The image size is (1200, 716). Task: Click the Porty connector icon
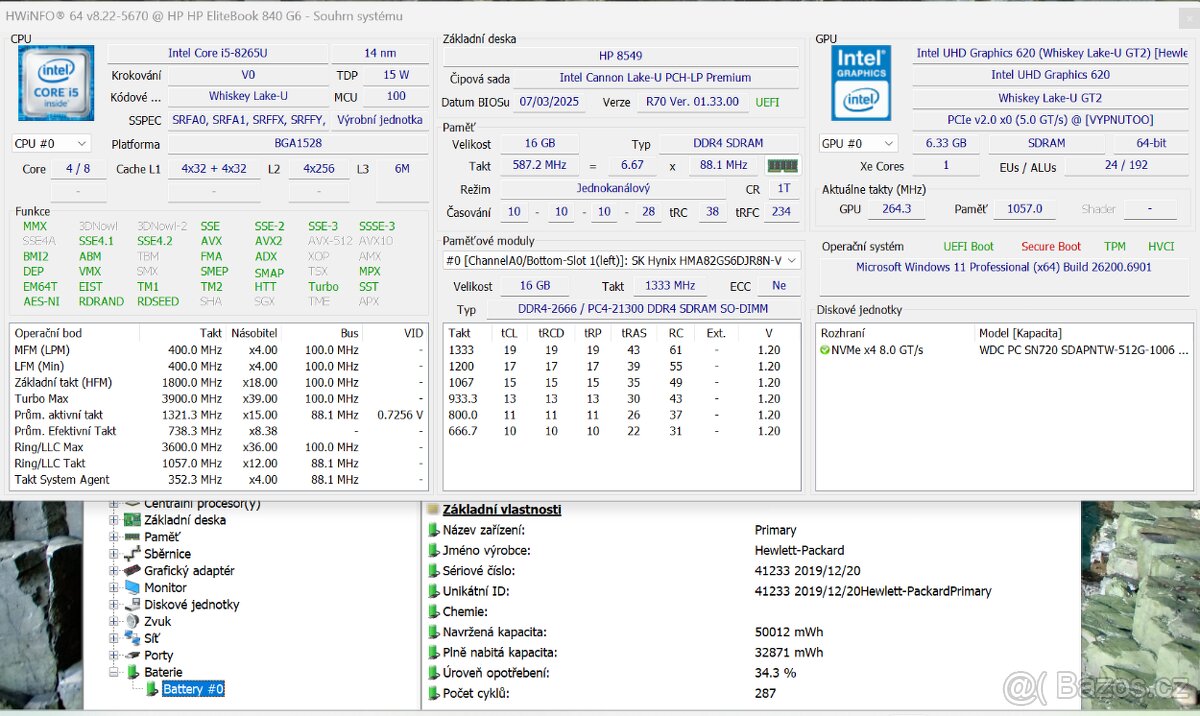(x=130, y=655)
